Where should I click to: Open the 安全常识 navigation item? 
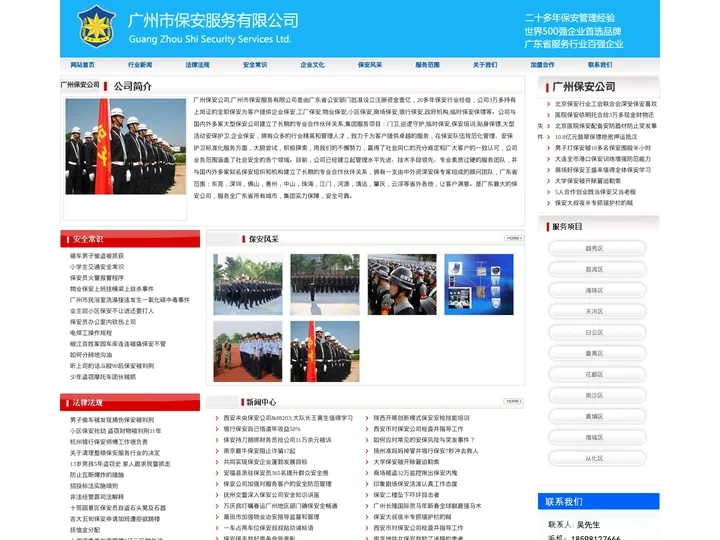click(255, 65)
